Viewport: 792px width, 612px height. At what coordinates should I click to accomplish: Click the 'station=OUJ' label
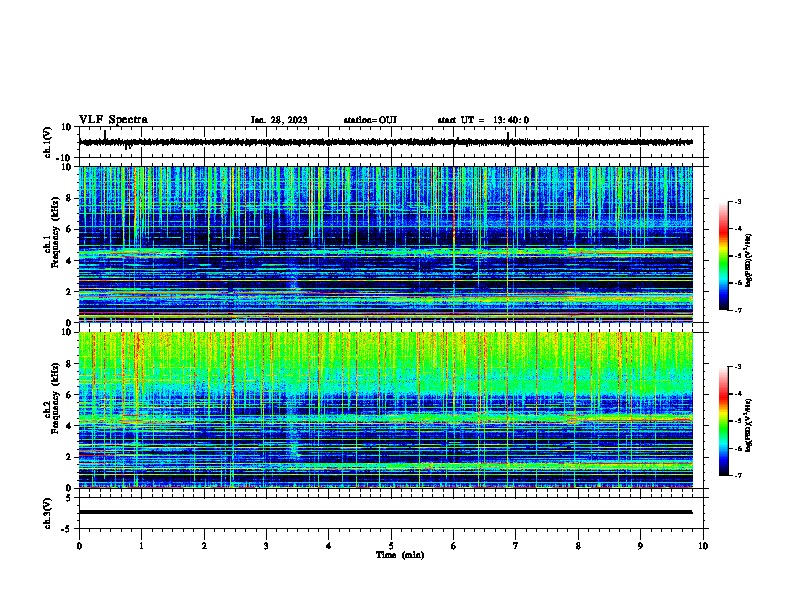(370, 120)
